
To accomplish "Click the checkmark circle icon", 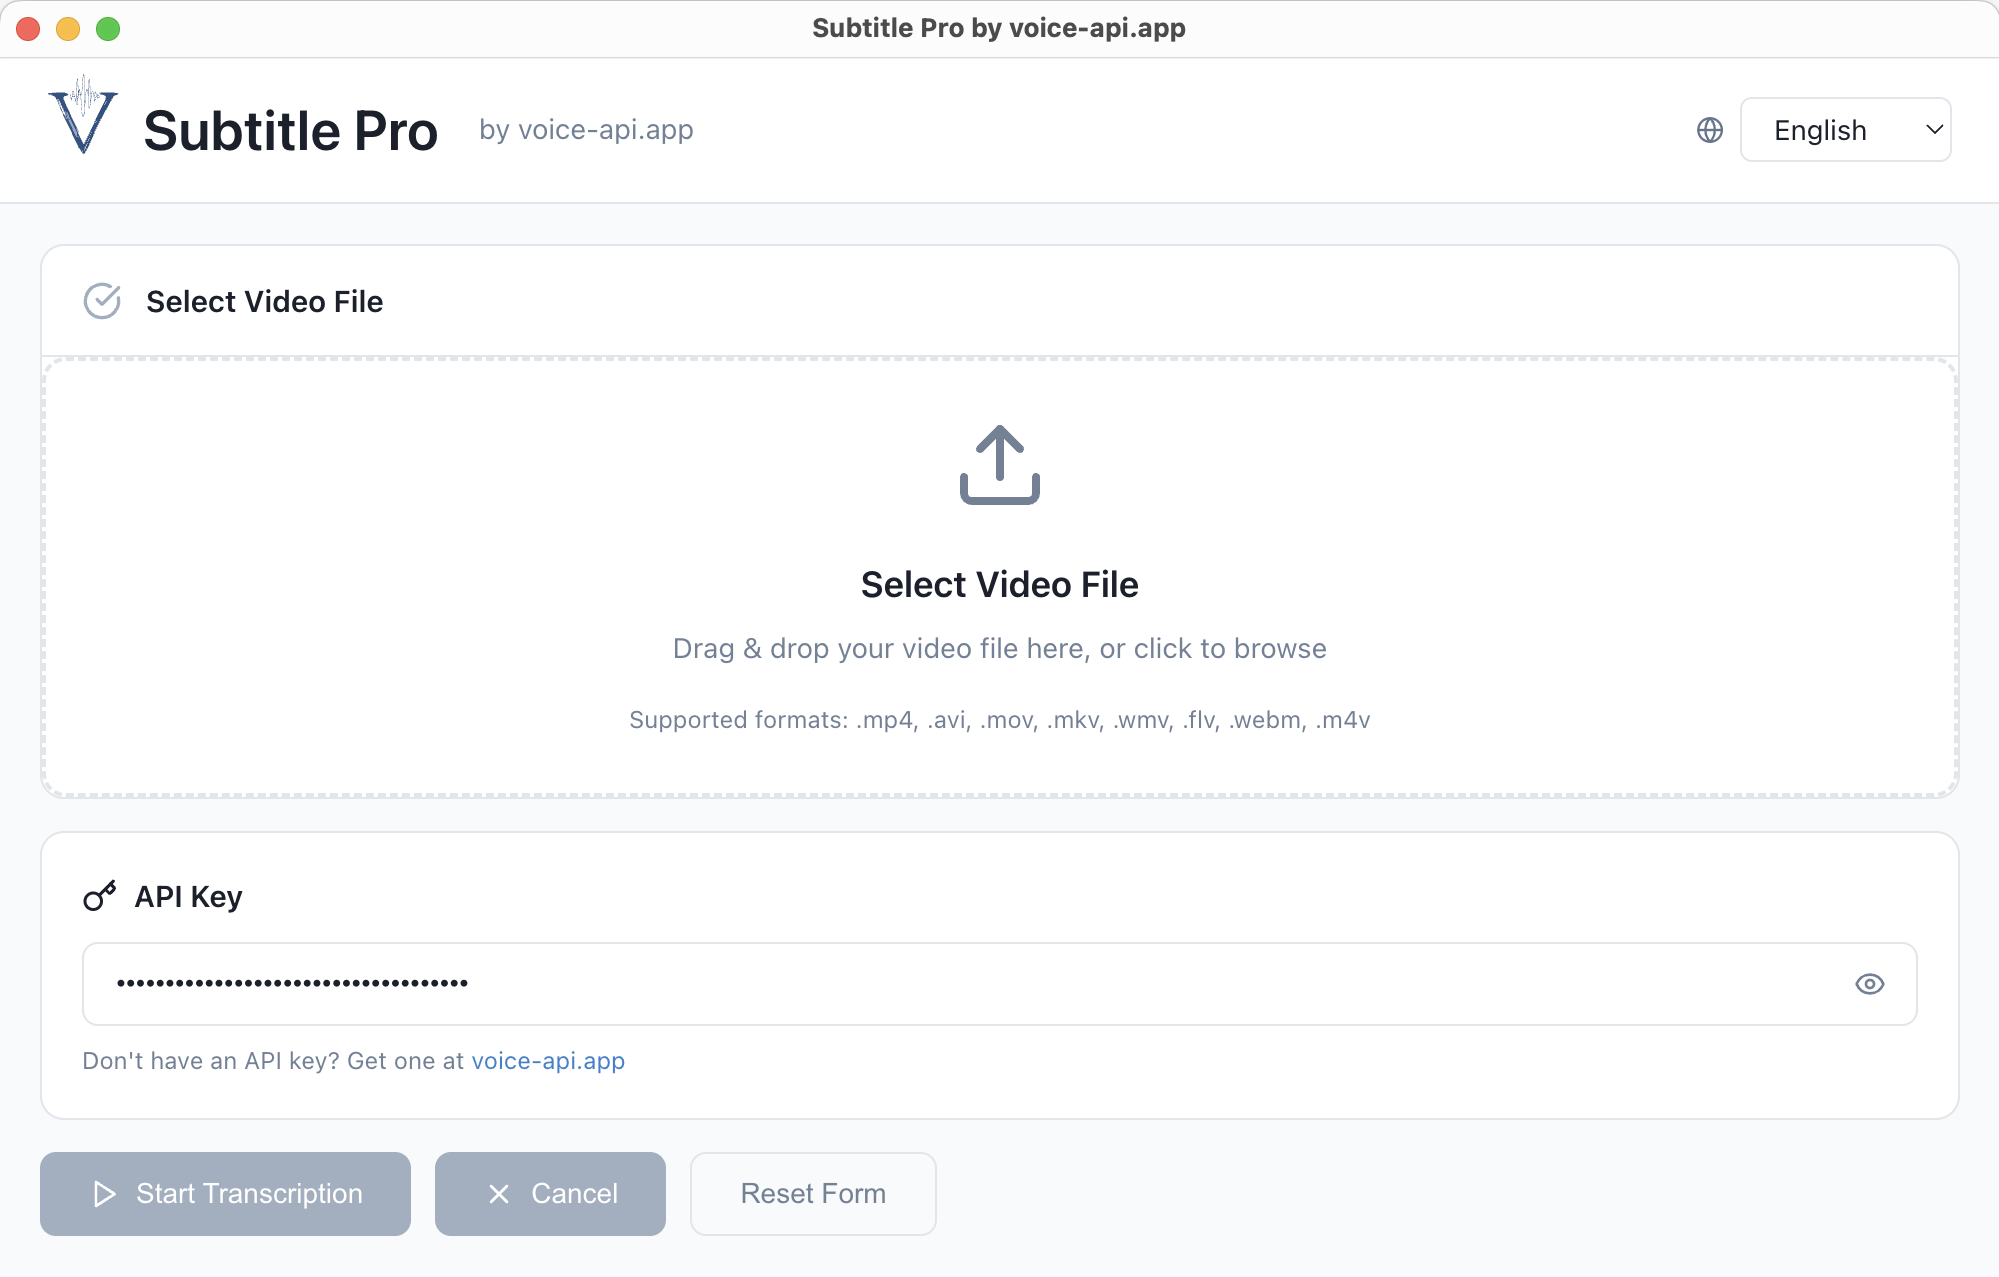I will 102,301.
